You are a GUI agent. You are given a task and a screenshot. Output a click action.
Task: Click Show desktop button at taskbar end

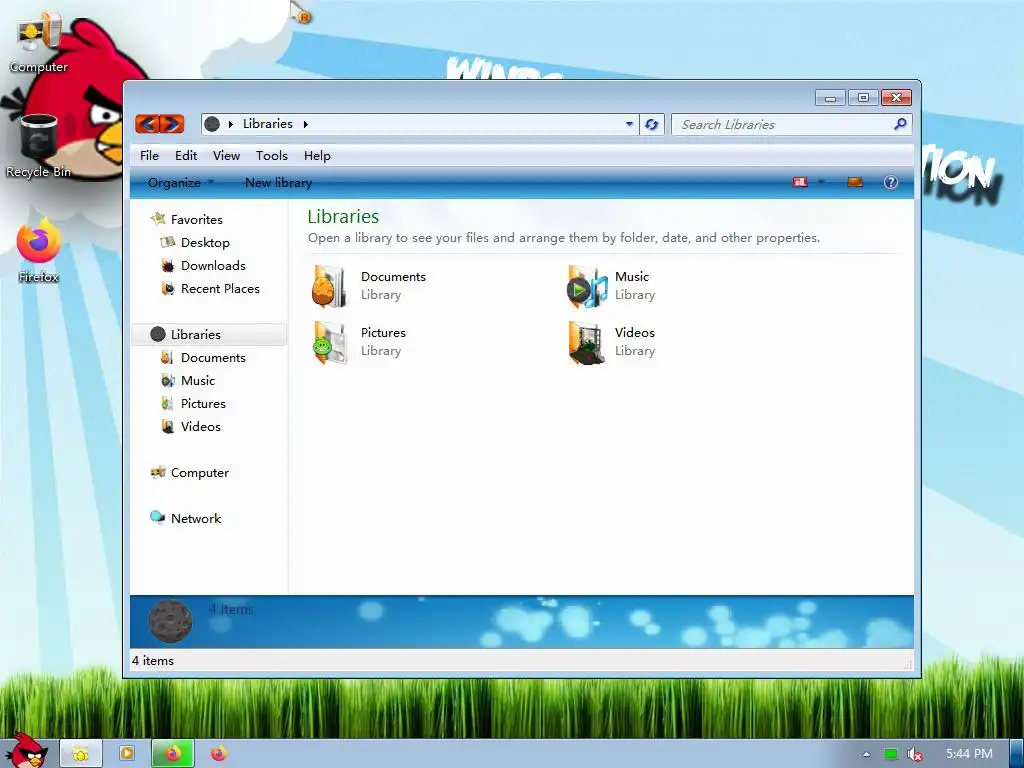pos(1016,754)
